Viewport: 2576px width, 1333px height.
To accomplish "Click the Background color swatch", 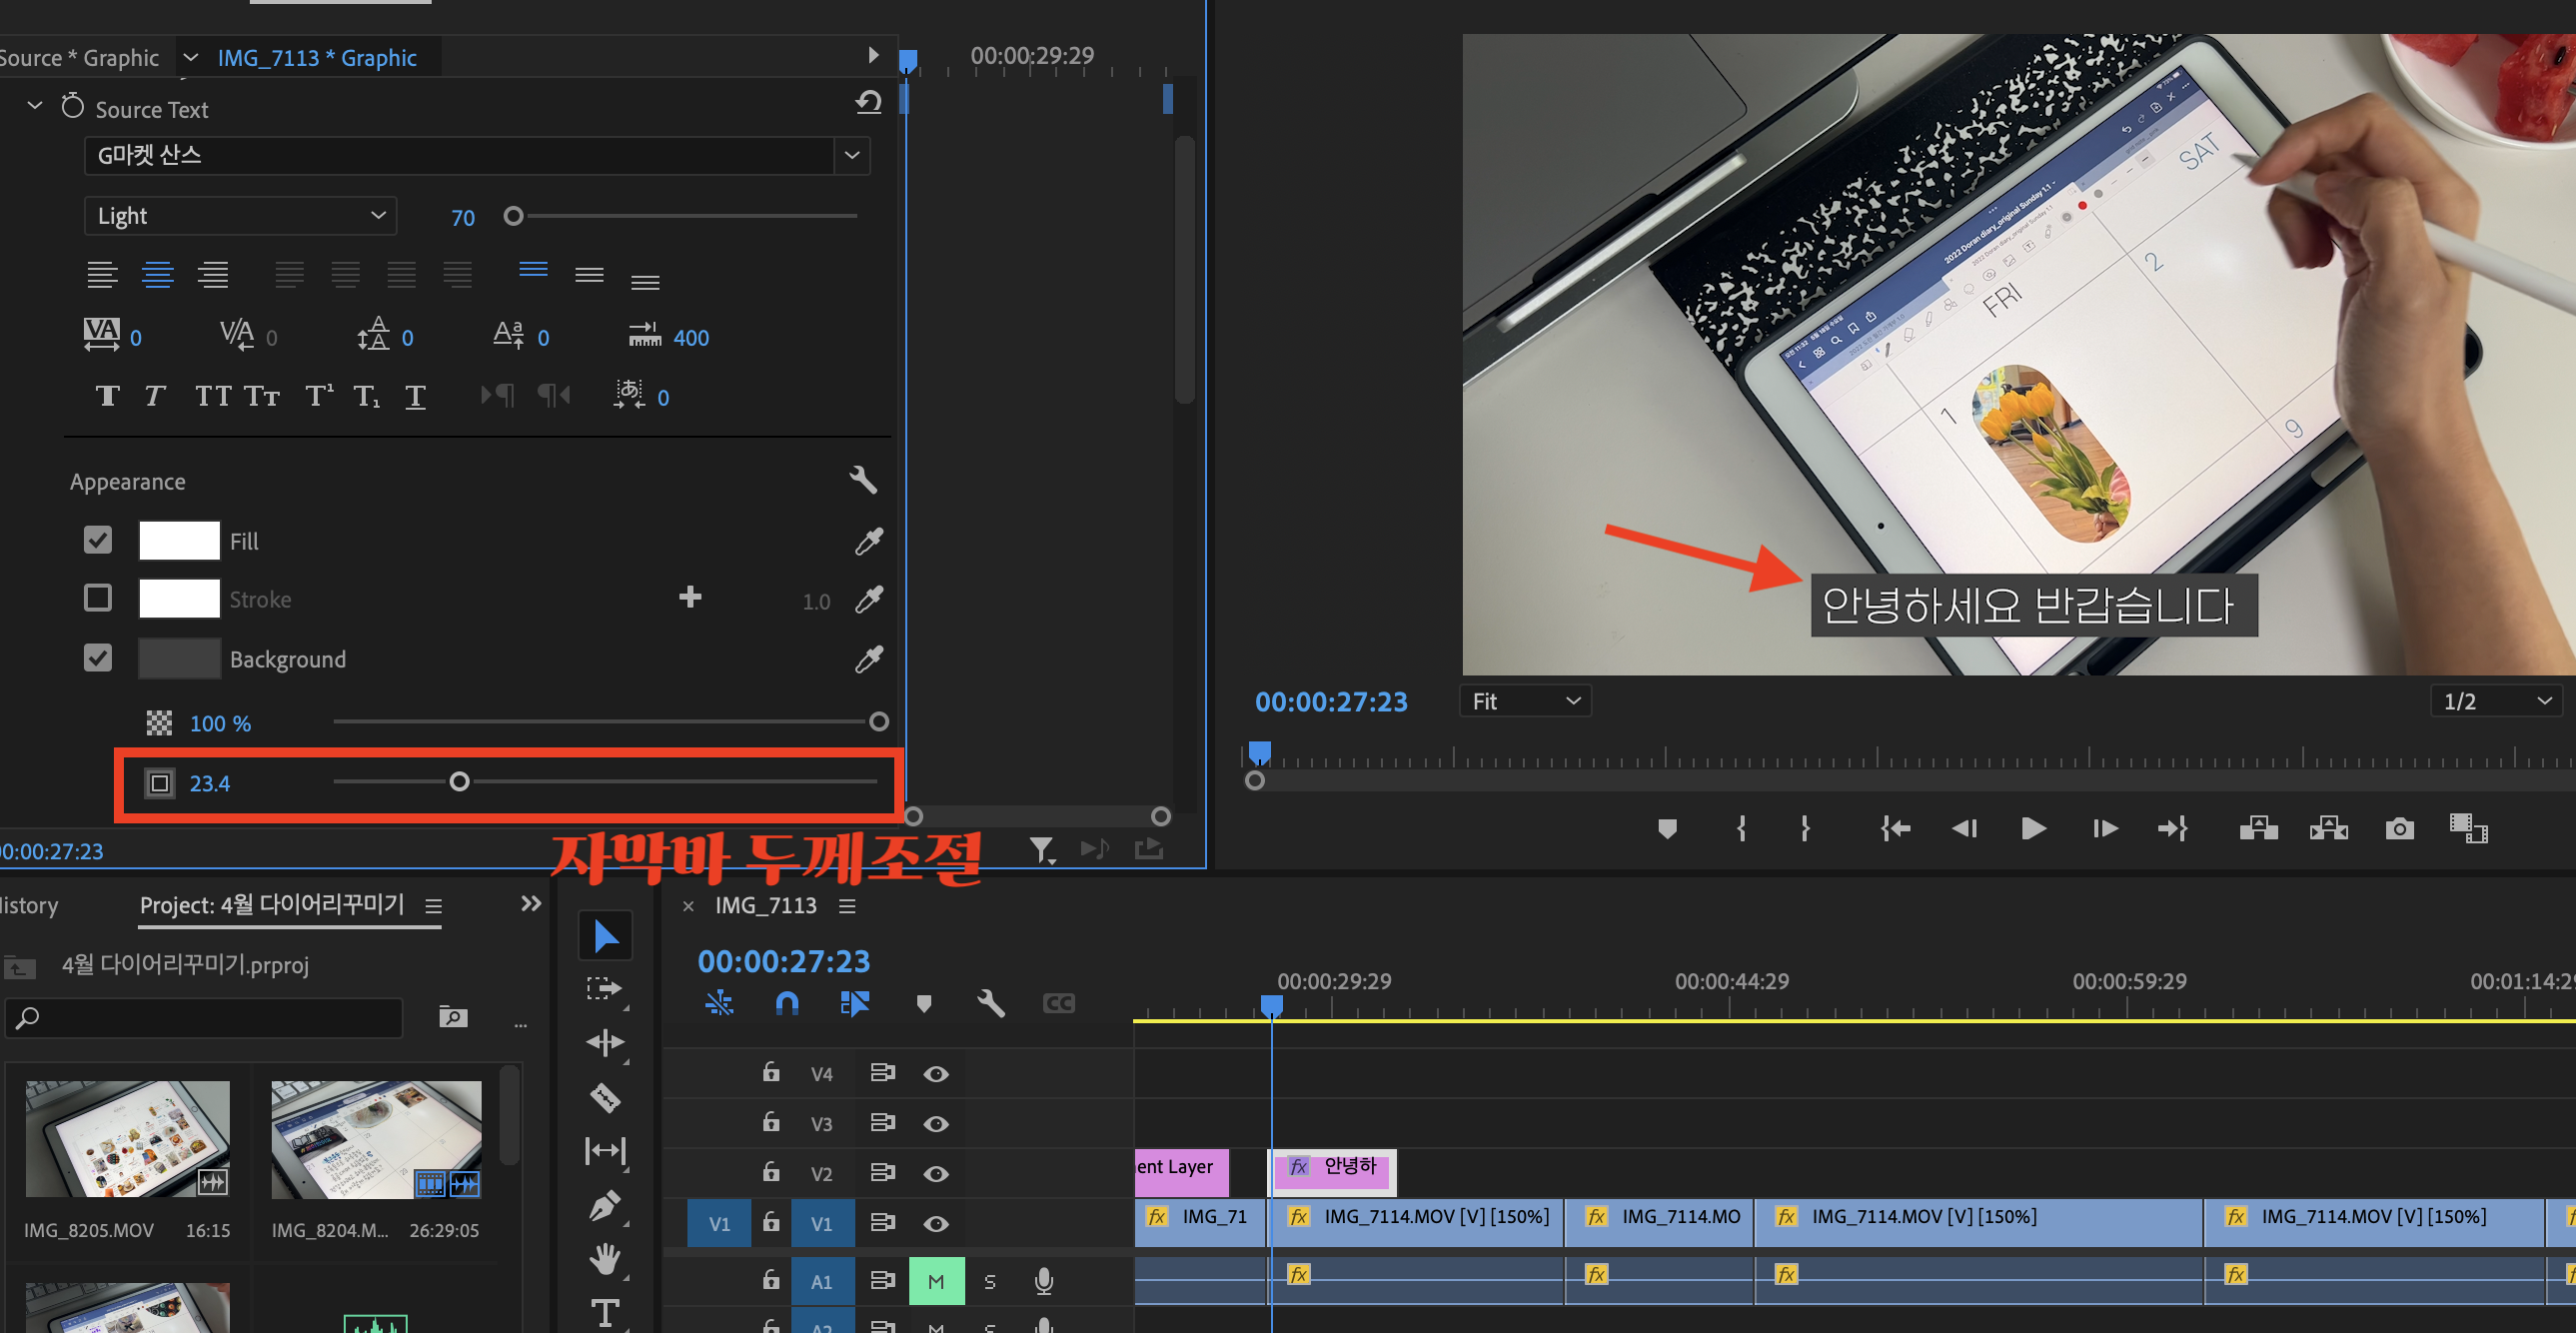I will [179, 658].
